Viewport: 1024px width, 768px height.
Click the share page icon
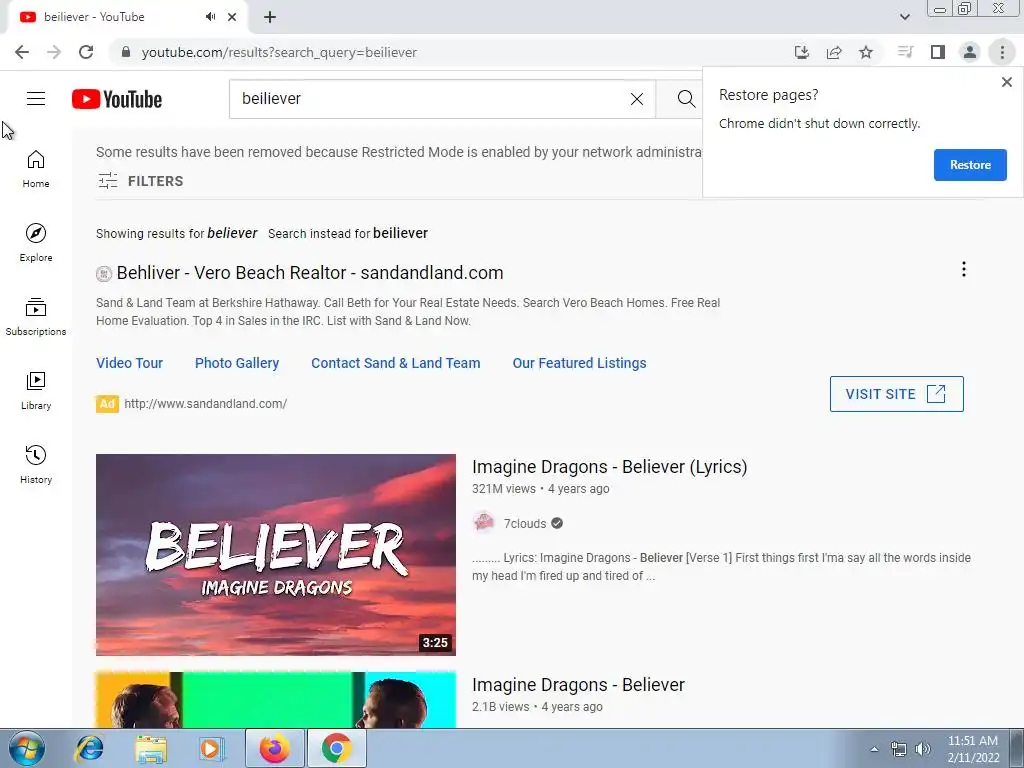click(x=834, y=52)
